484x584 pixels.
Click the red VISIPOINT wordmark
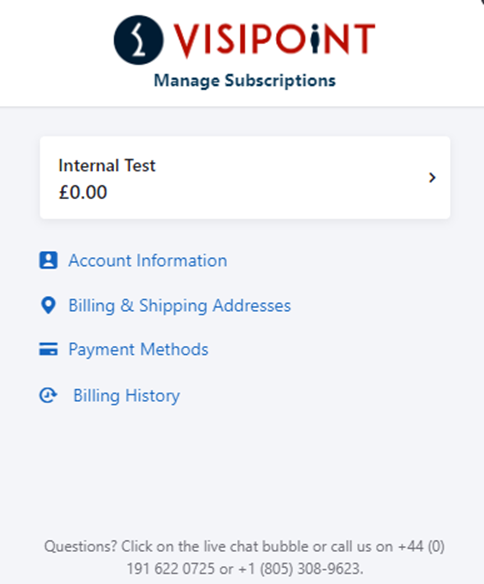tap(274, 39)
